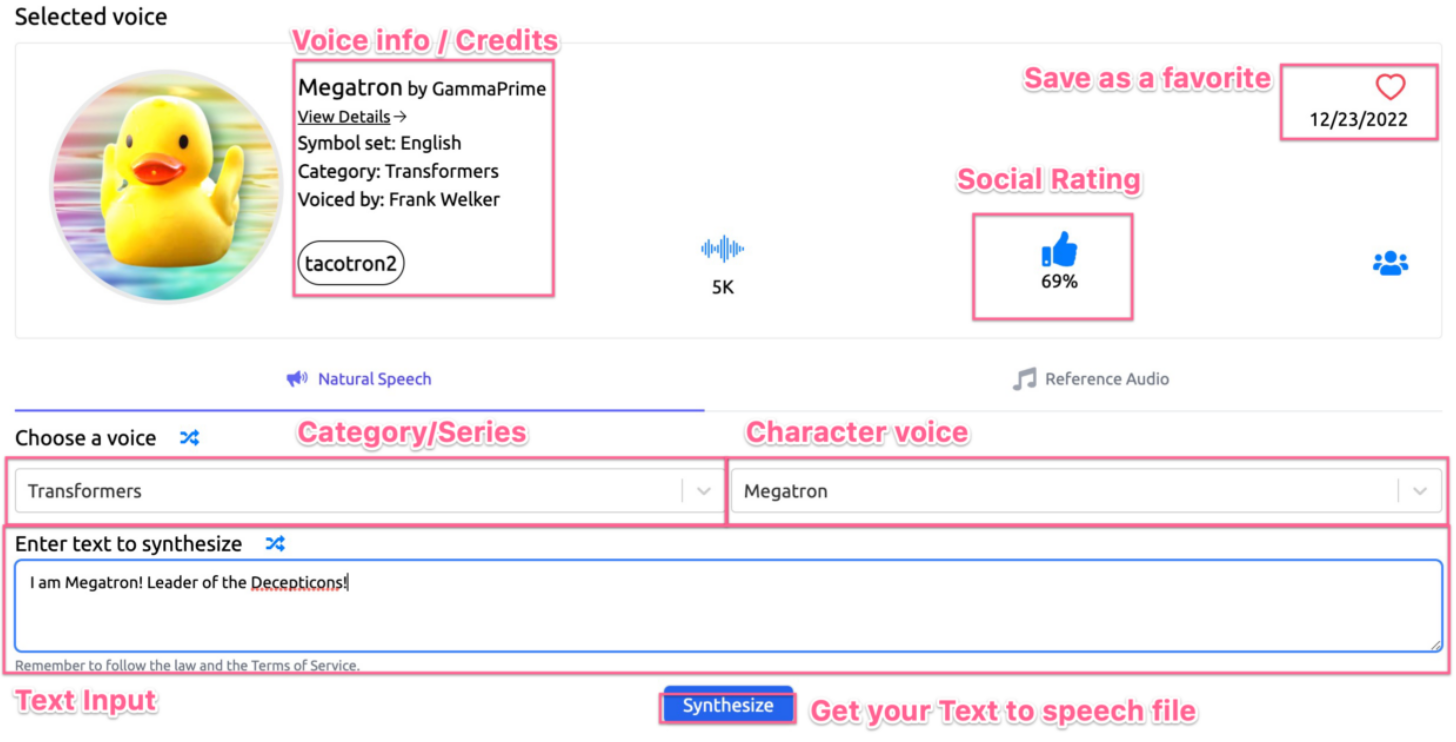The image size is (1456, 742).
Task: Expand the Transformers dropdown chevron arrow
Action: click(x=703, y=491)
